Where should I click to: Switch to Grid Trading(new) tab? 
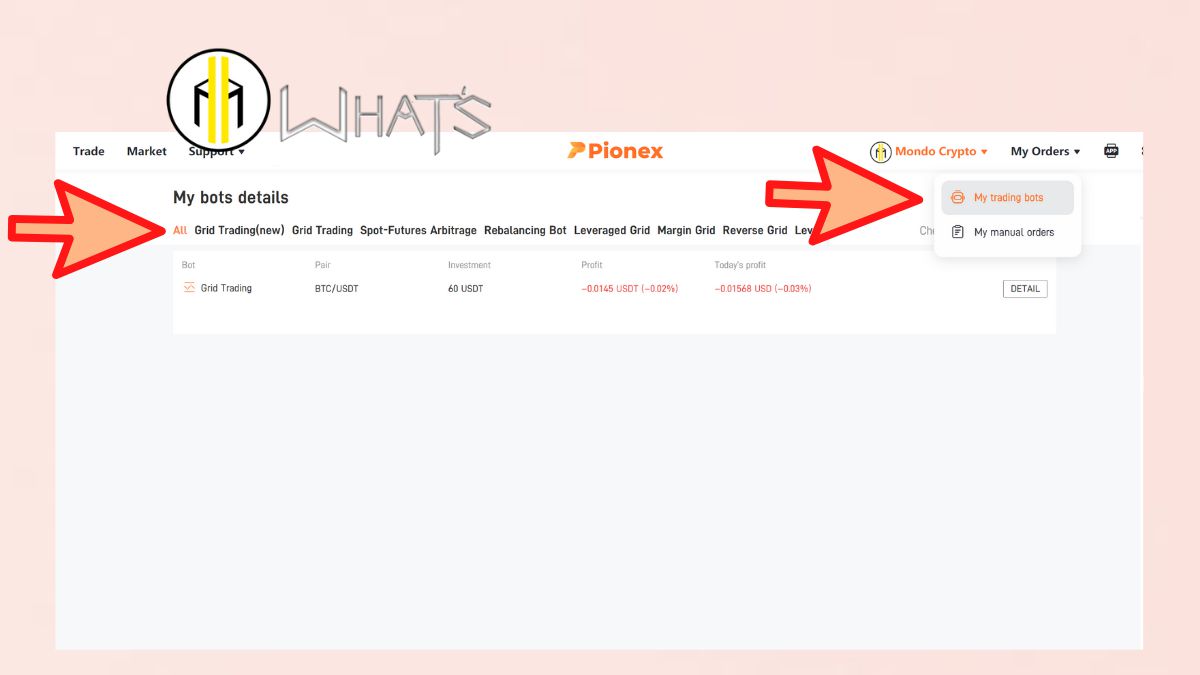pyautogui.click(x=239, y=230)
